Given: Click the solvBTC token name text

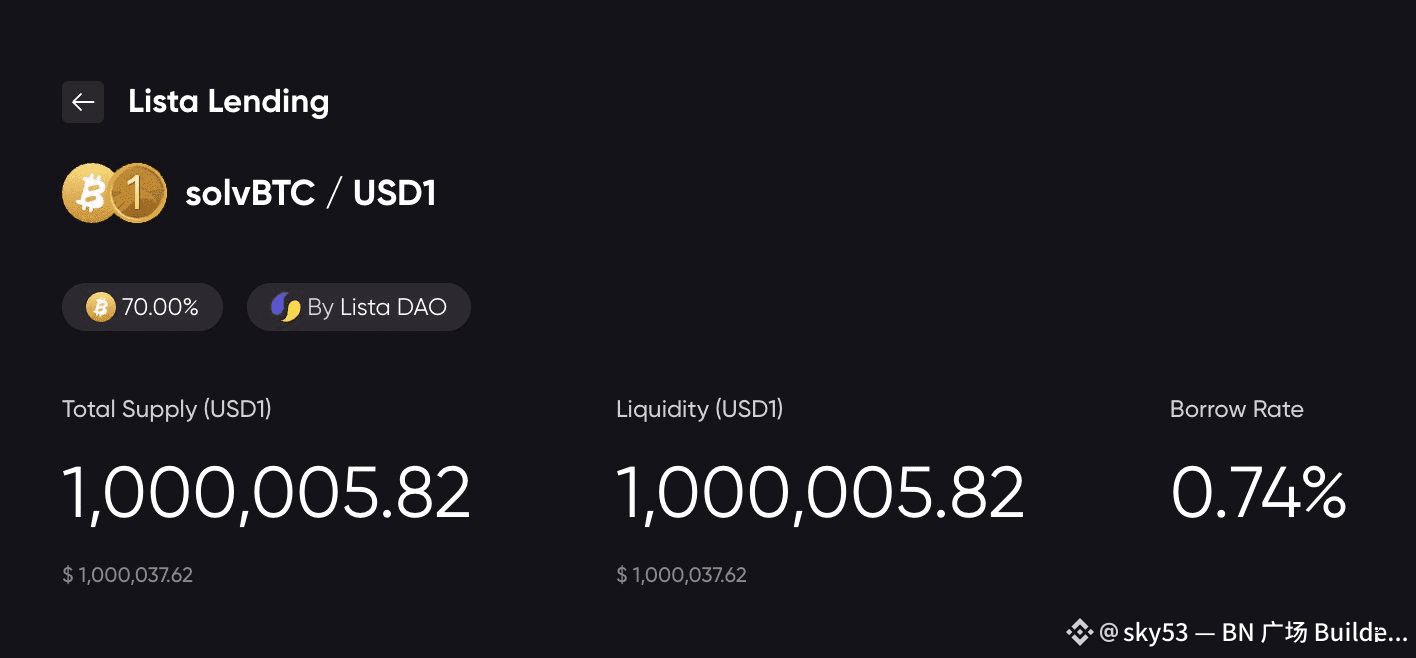Looking at the screenshot, I should click(x=250, y=193).
